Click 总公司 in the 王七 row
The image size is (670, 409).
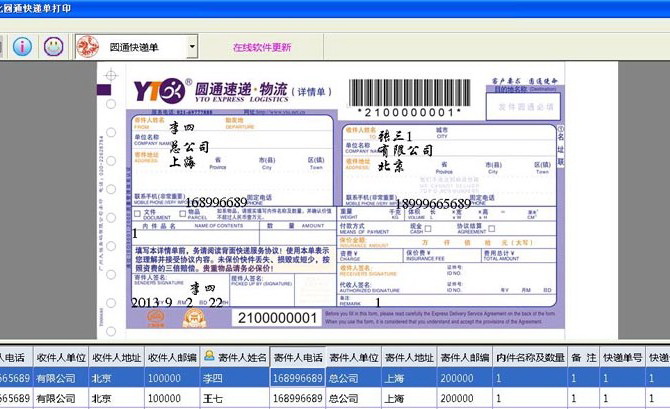point(353,398)
